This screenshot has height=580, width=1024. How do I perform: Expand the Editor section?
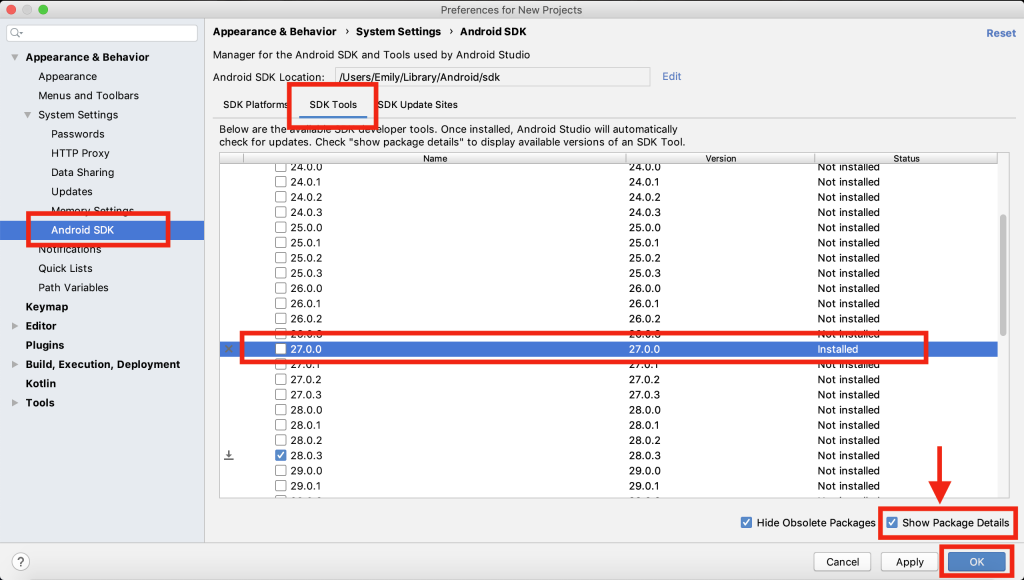point(15,326)
